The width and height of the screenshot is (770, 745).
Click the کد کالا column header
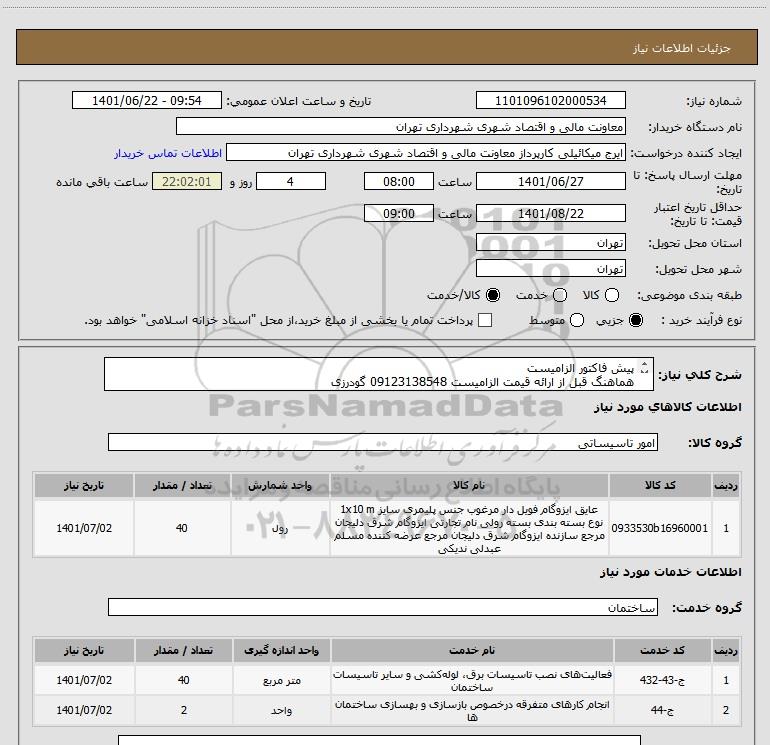coord(660,485)
